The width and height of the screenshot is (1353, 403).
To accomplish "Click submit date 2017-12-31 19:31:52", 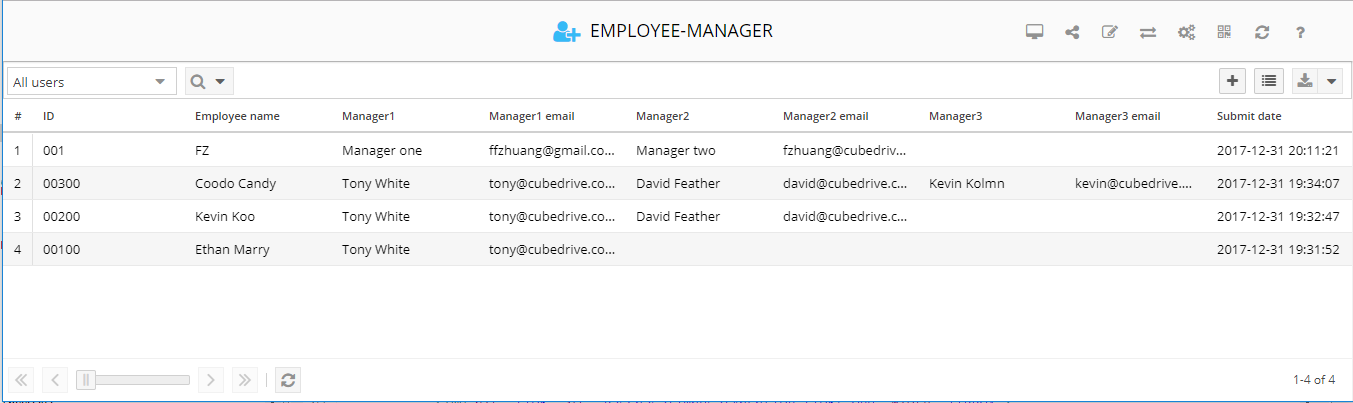I will click(x=1280, y=249).
